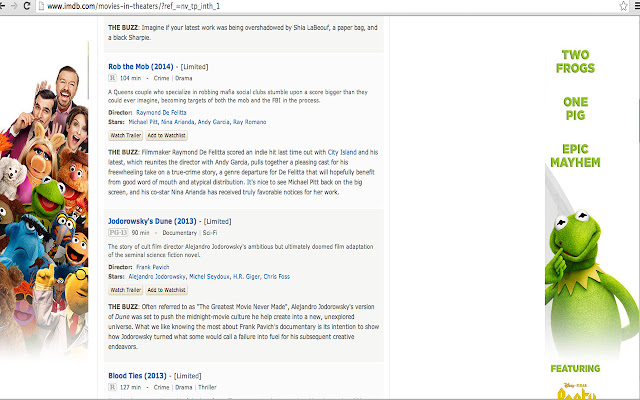Open Nina Arianda's profile link
Viewport: 640px width, 400px height.
click(x=178, y=122)
